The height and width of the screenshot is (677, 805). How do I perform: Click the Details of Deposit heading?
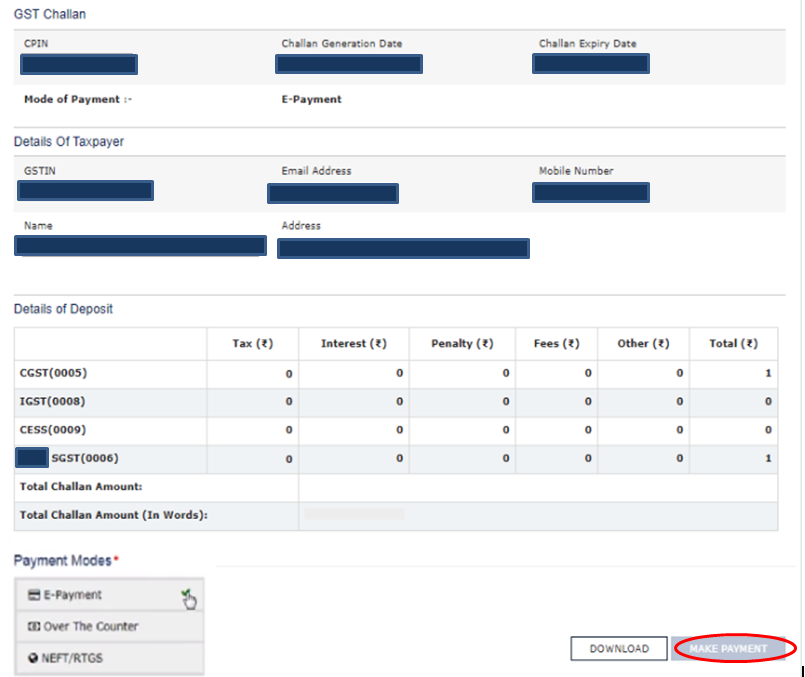[x=63, y=309]
